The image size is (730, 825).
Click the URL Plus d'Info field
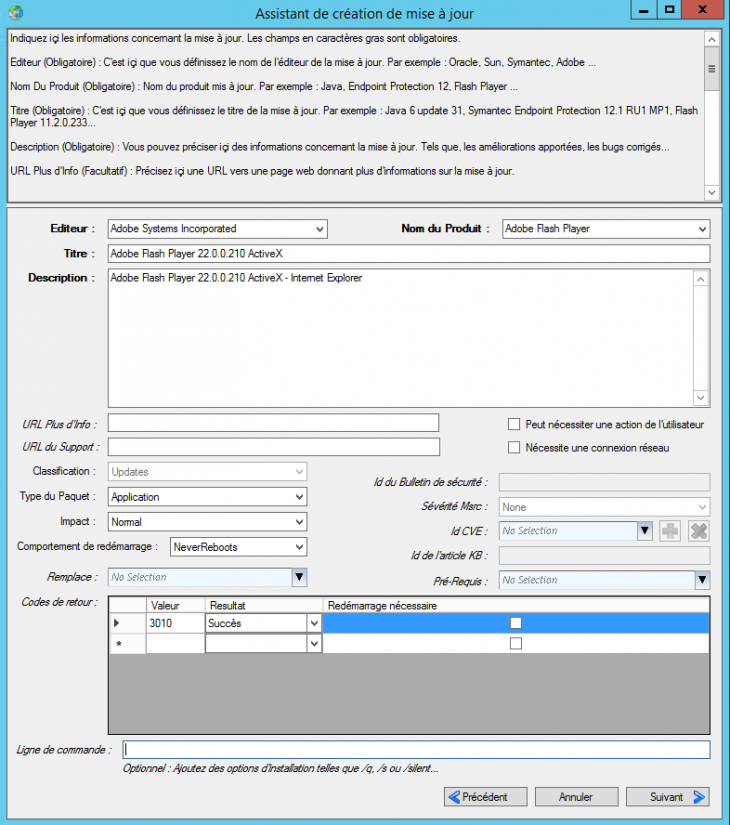273,423
